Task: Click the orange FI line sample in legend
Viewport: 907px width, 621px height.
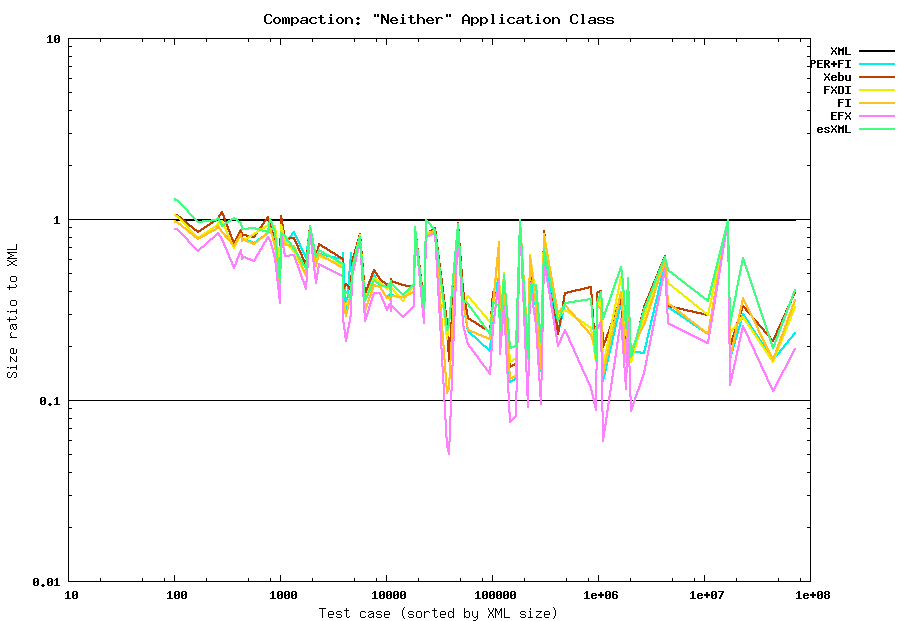Action: point(877,103)
